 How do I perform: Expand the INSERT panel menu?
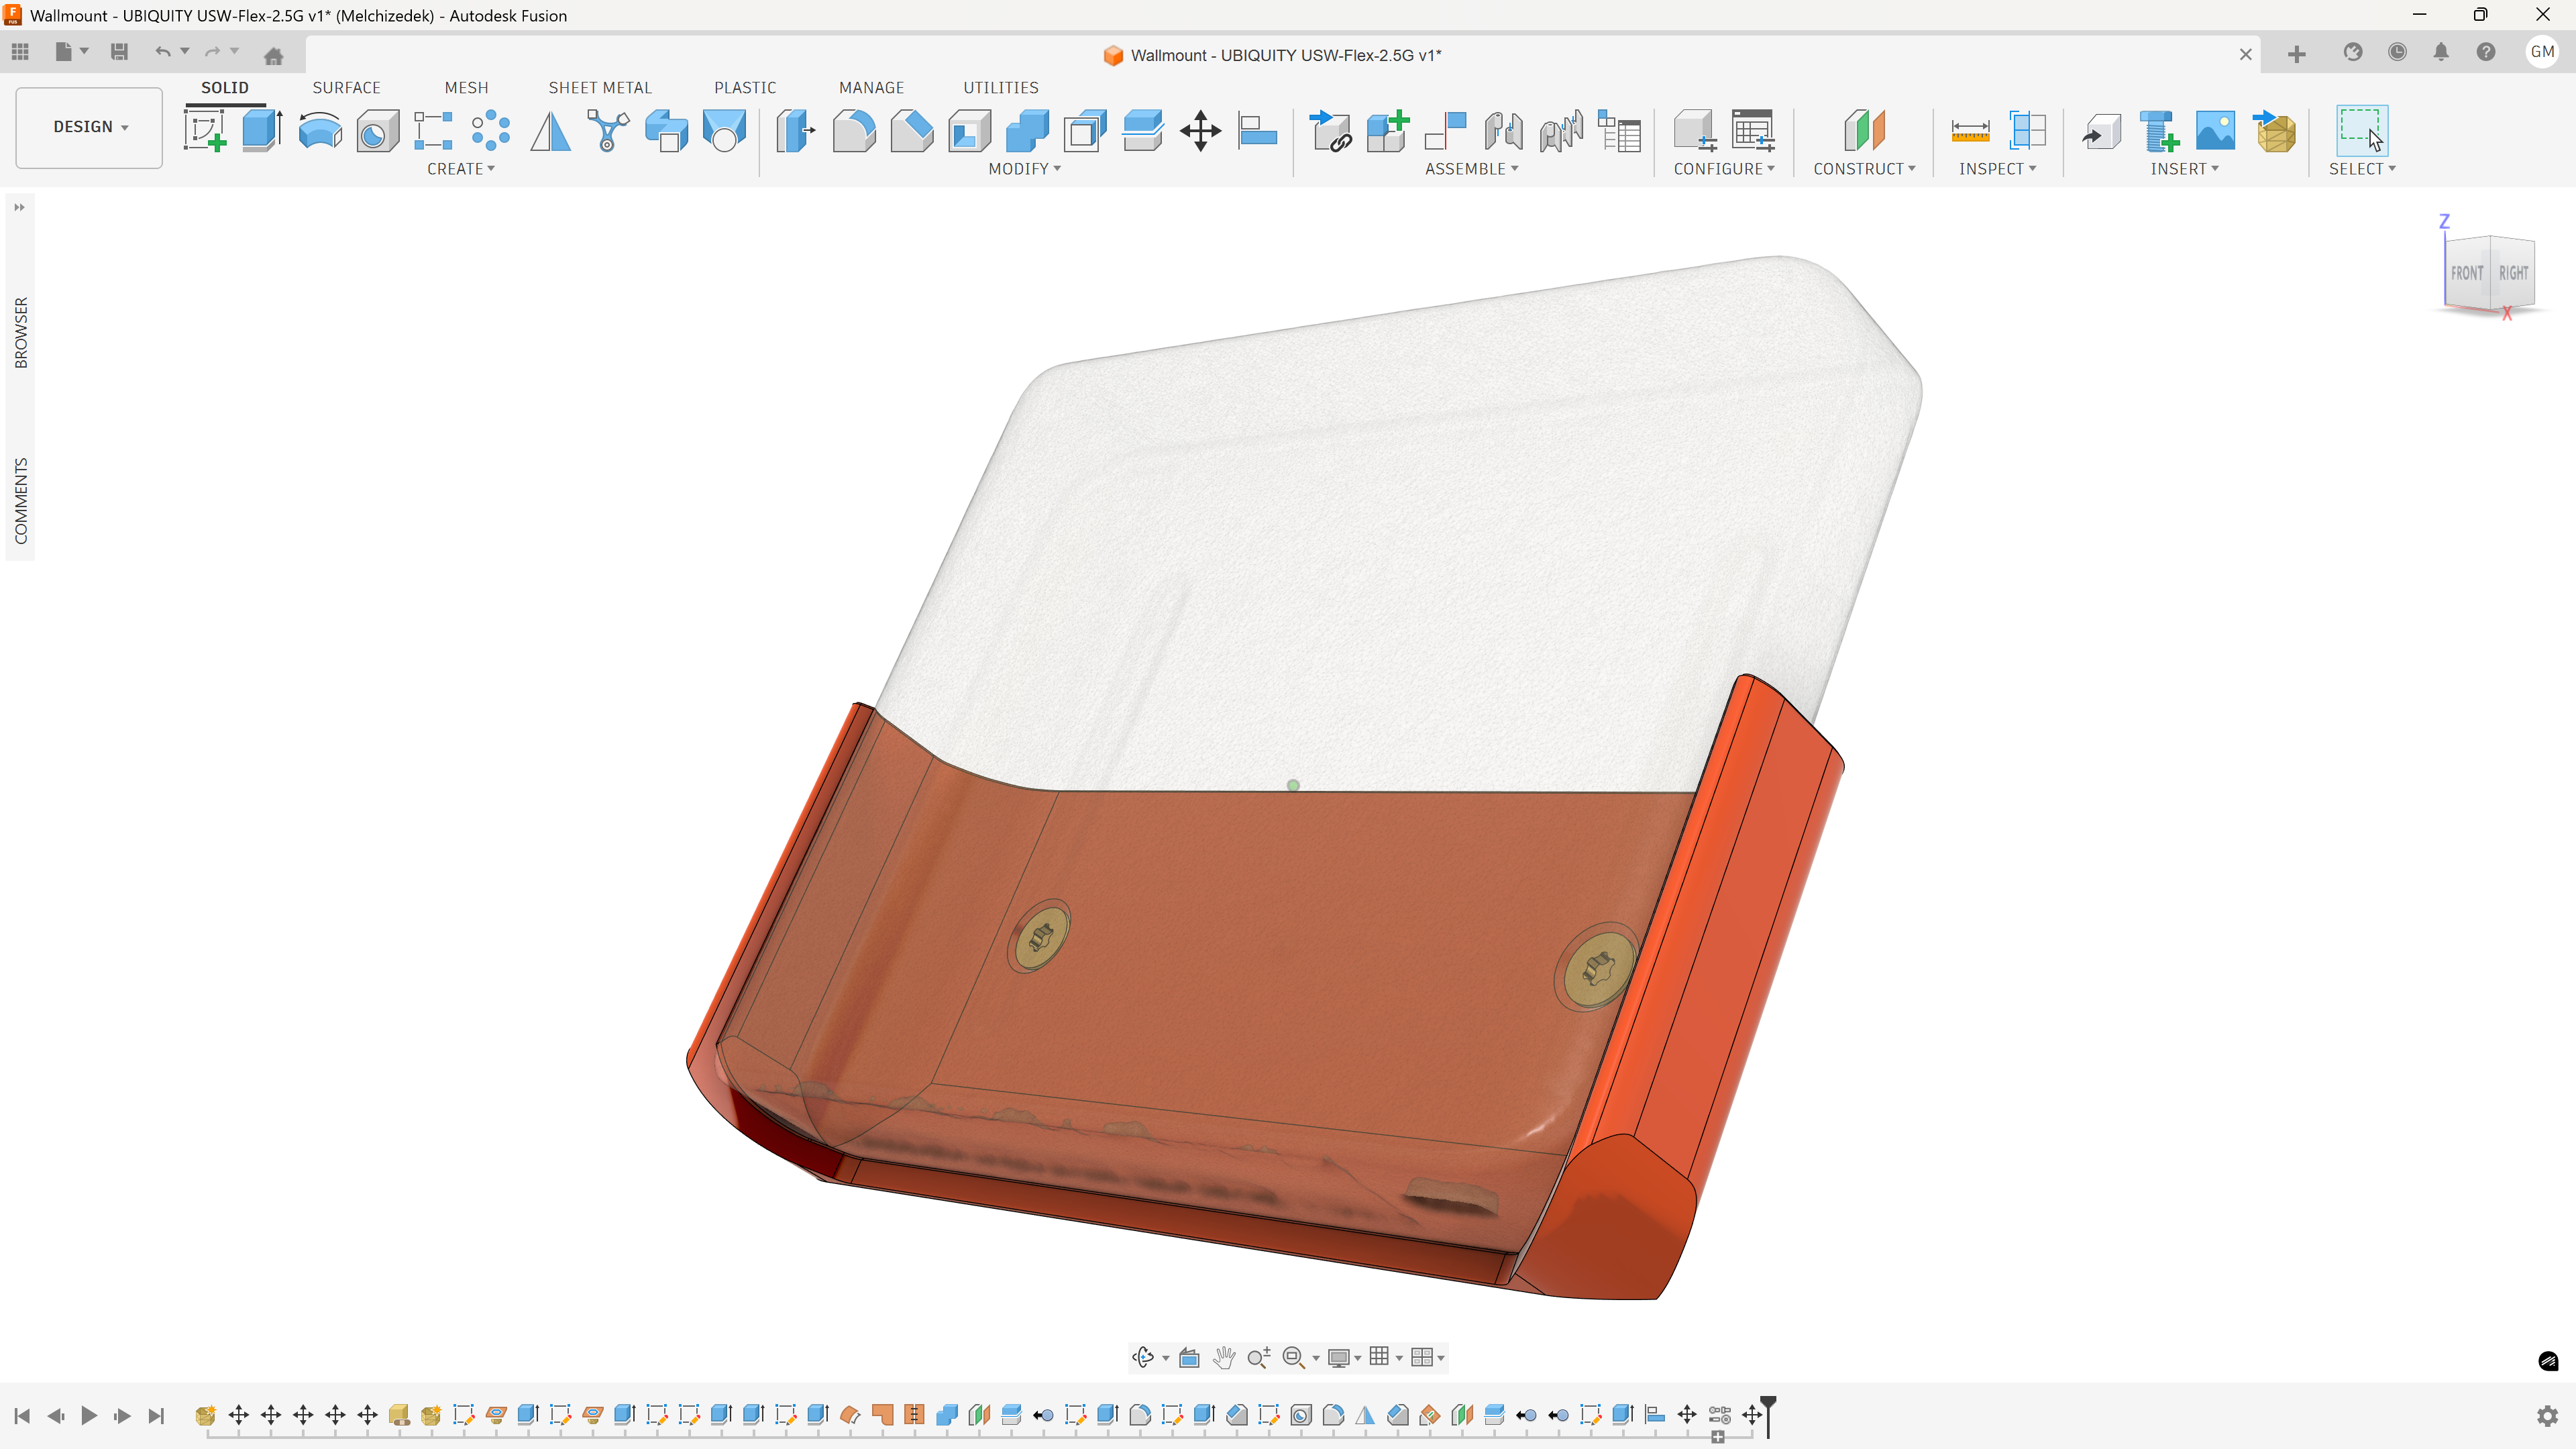coord(2185,169)
